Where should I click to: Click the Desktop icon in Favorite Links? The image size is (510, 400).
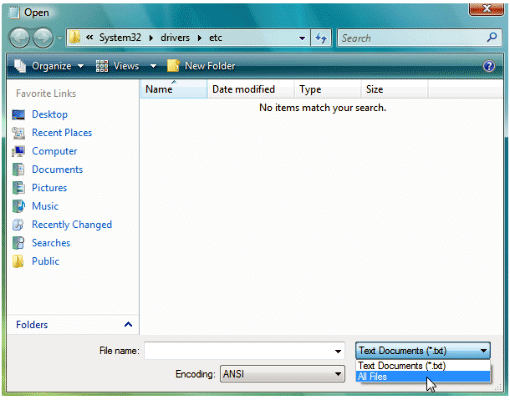(18, 115)
